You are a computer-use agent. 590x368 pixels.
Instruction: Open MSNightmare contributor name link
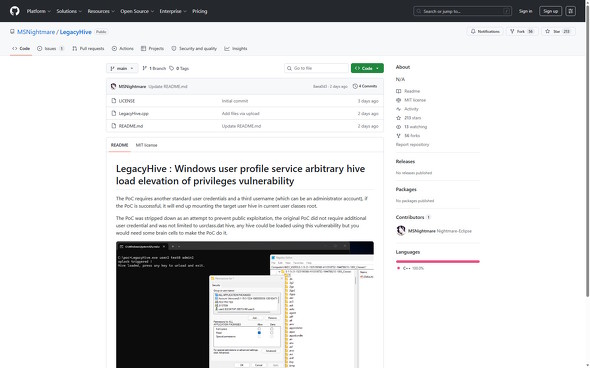pyautogui.click(x=421, y=231)
